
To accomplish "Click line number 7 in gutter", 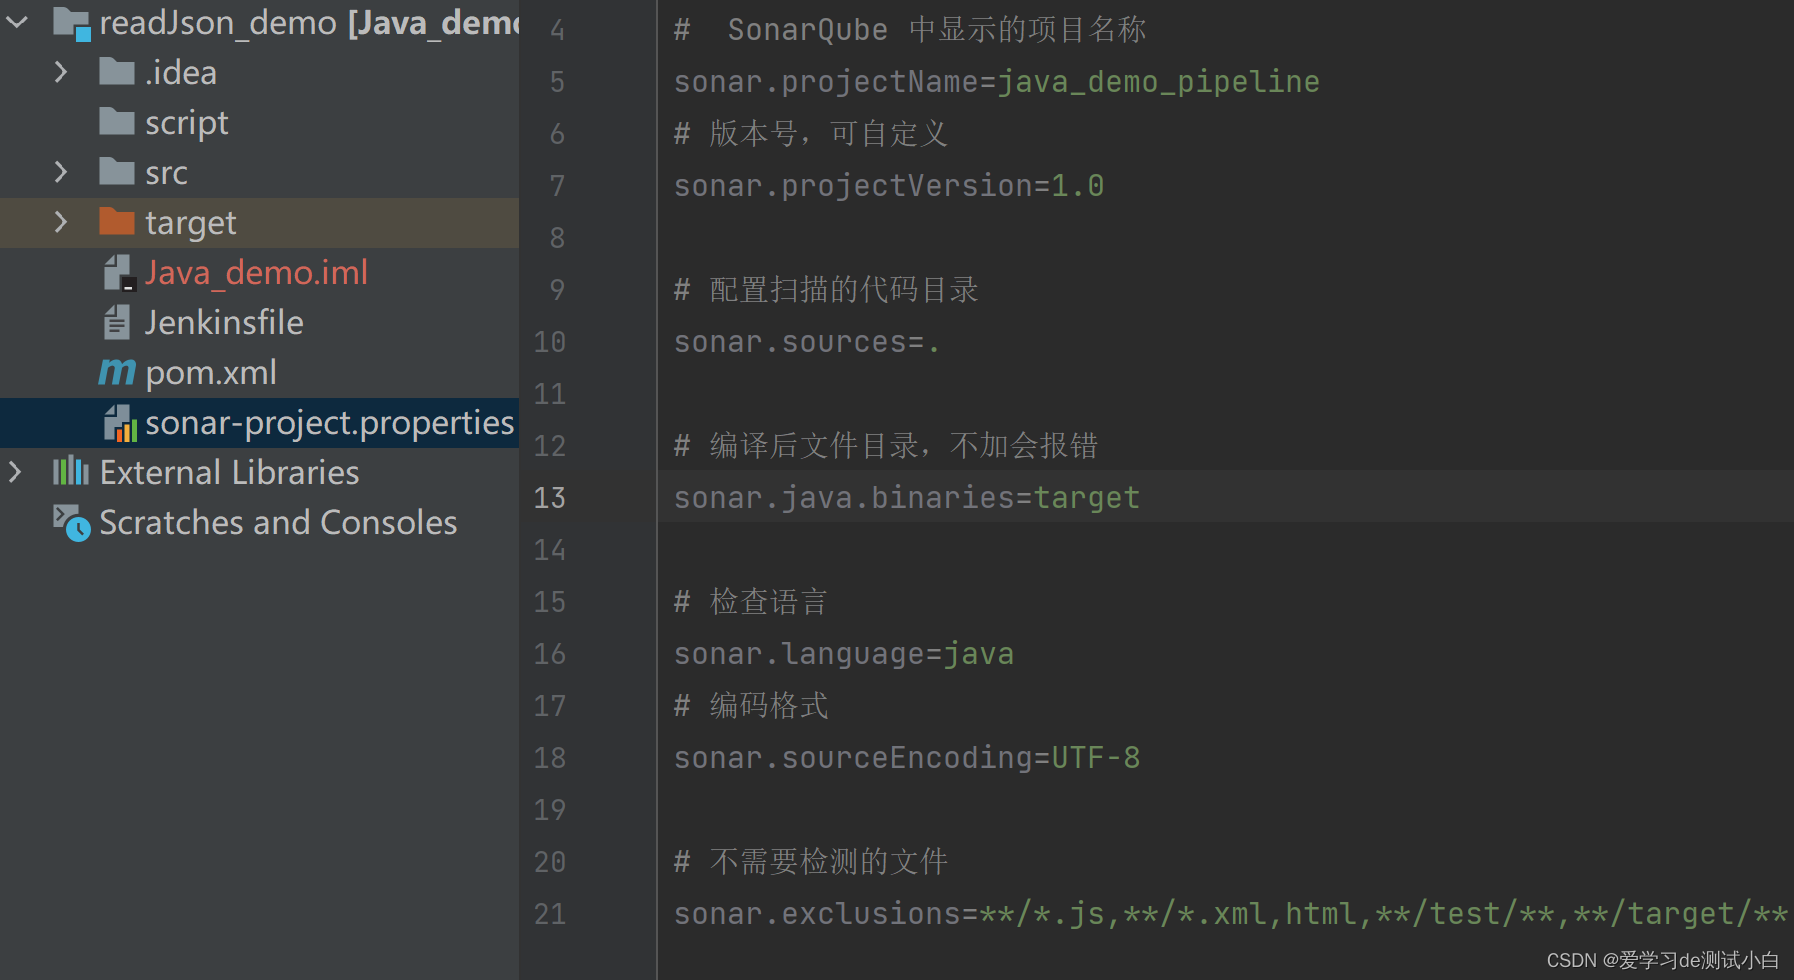I will [557, 186].
